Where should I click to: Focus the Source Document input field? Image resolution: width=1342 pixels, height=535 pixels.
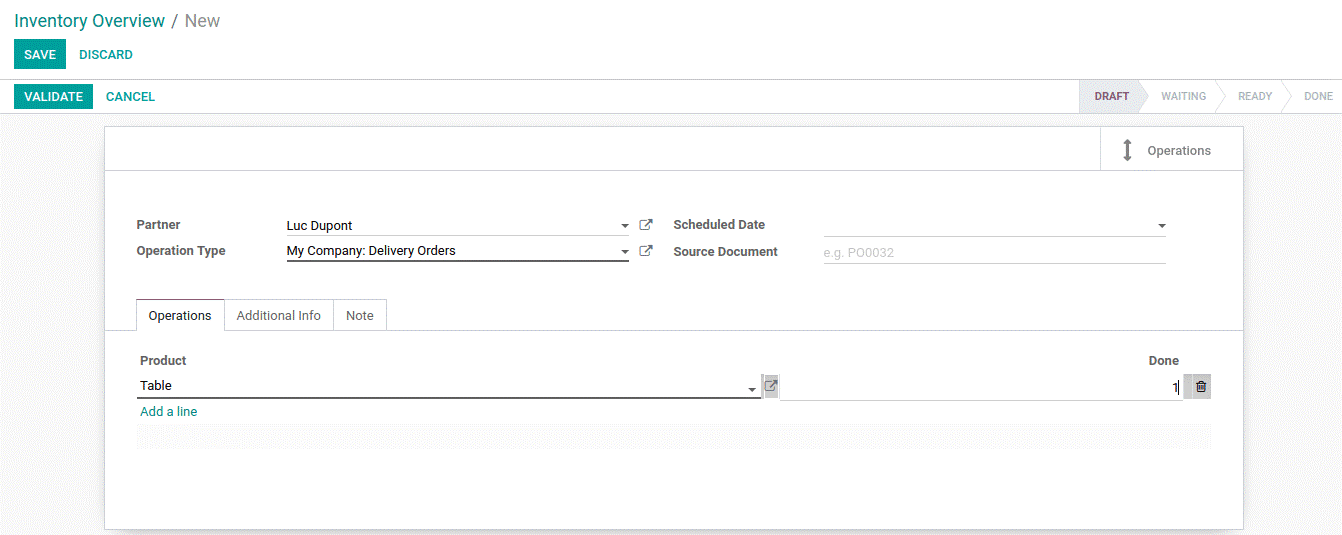coord(994,252)
